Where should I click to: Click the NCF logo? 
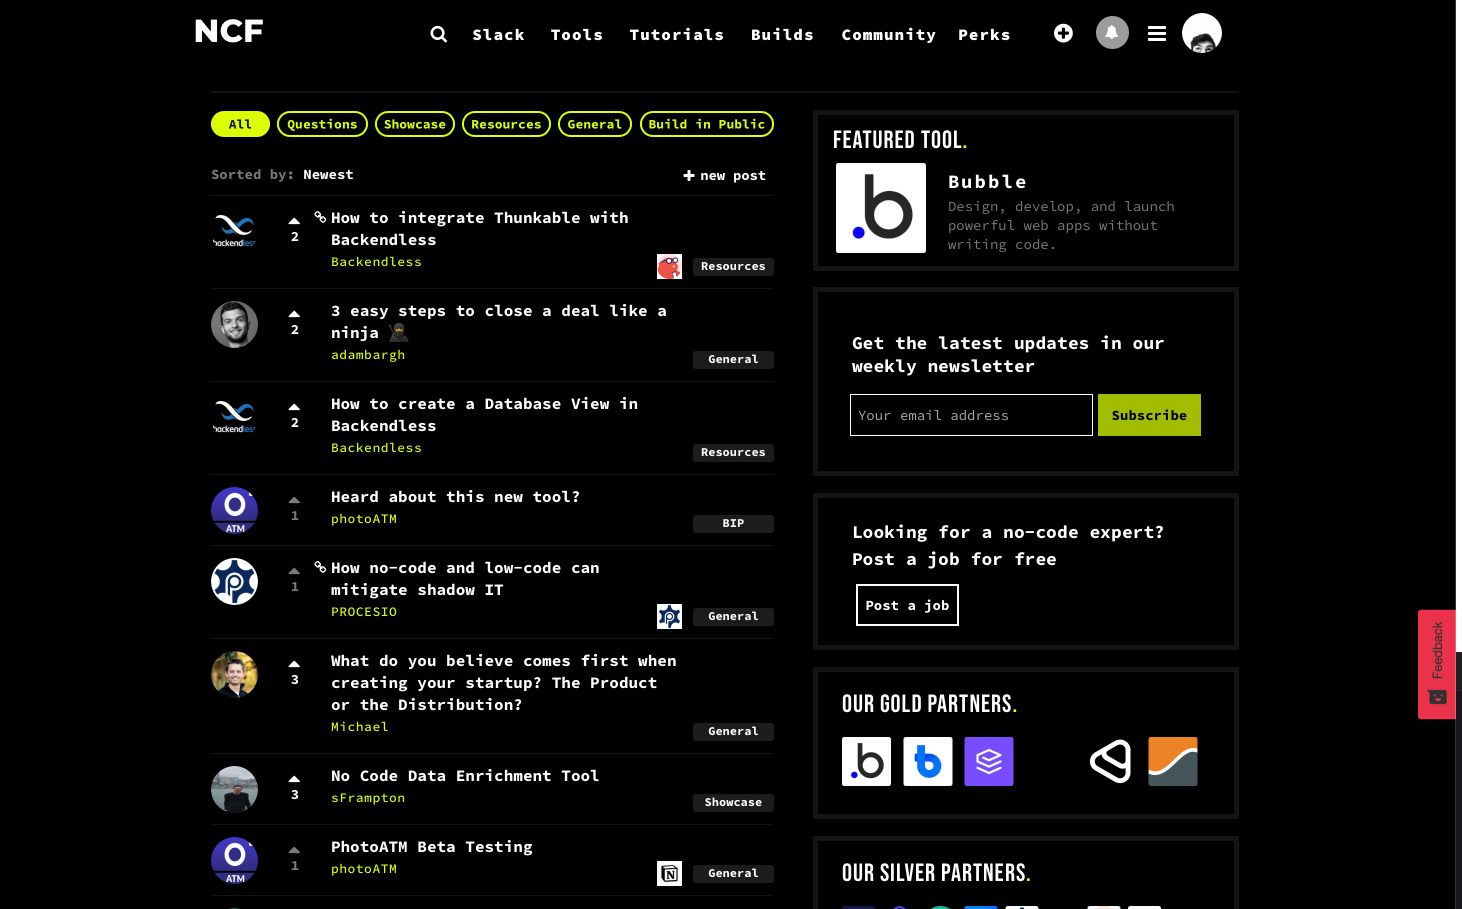229,32
